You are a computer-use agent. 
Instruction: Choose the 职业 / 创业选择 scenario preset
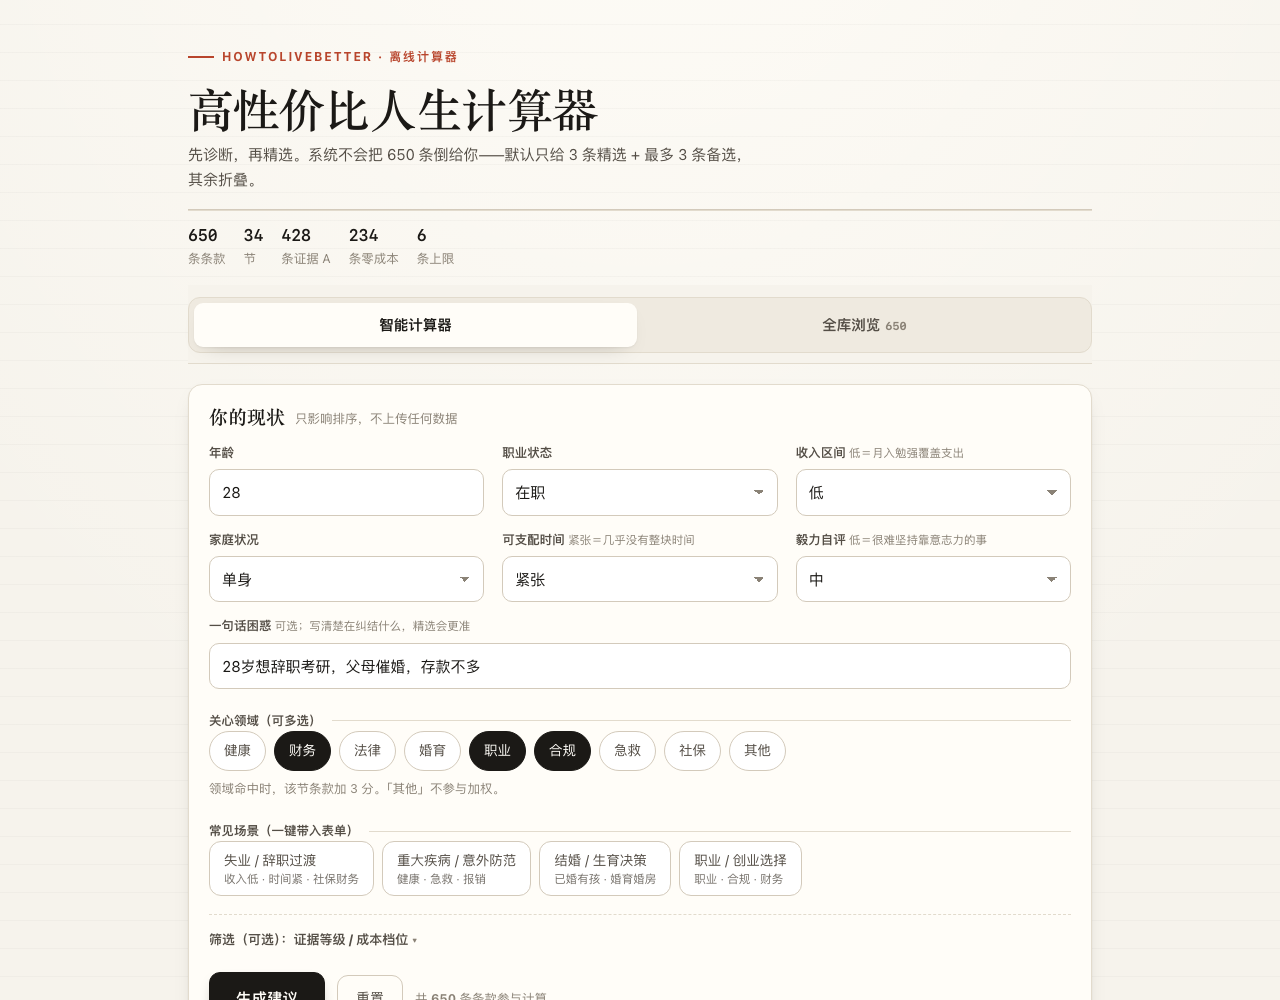pyautogui.click(x=740, y=868)
